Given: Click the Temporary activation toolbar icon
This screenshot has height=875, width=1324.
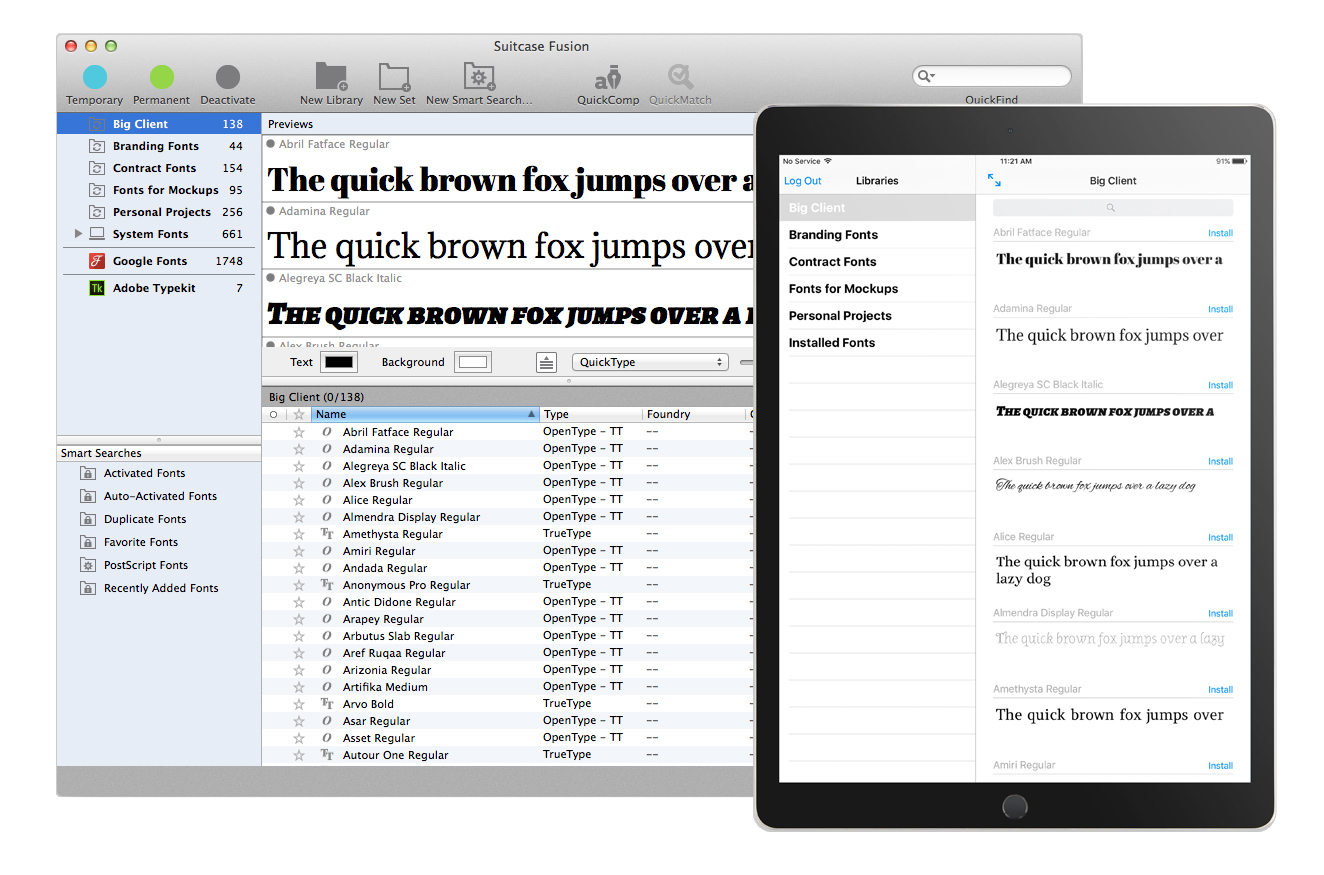Looking at the screenshot, I should point(95,77).
